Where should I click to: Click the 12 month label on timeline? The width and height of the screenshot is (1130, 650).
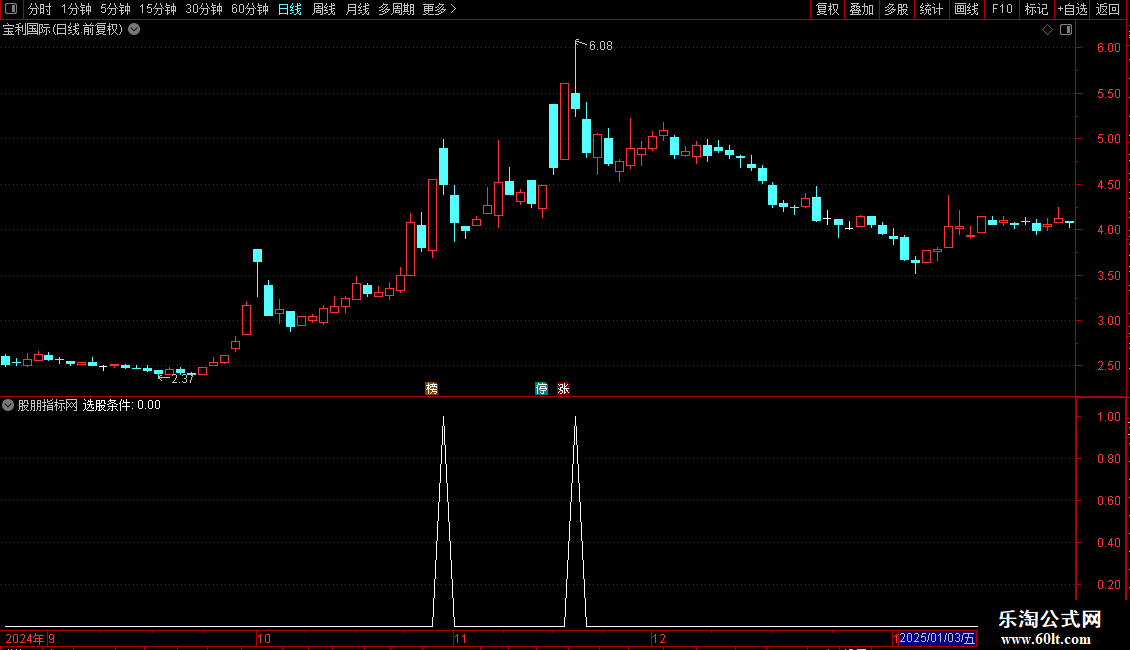coord(659,638)
